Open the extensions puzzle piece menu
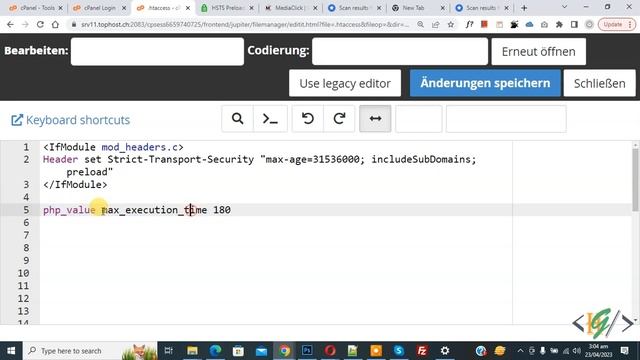The image size is (640, 360). pyautogui.click(x=559, y=24)
